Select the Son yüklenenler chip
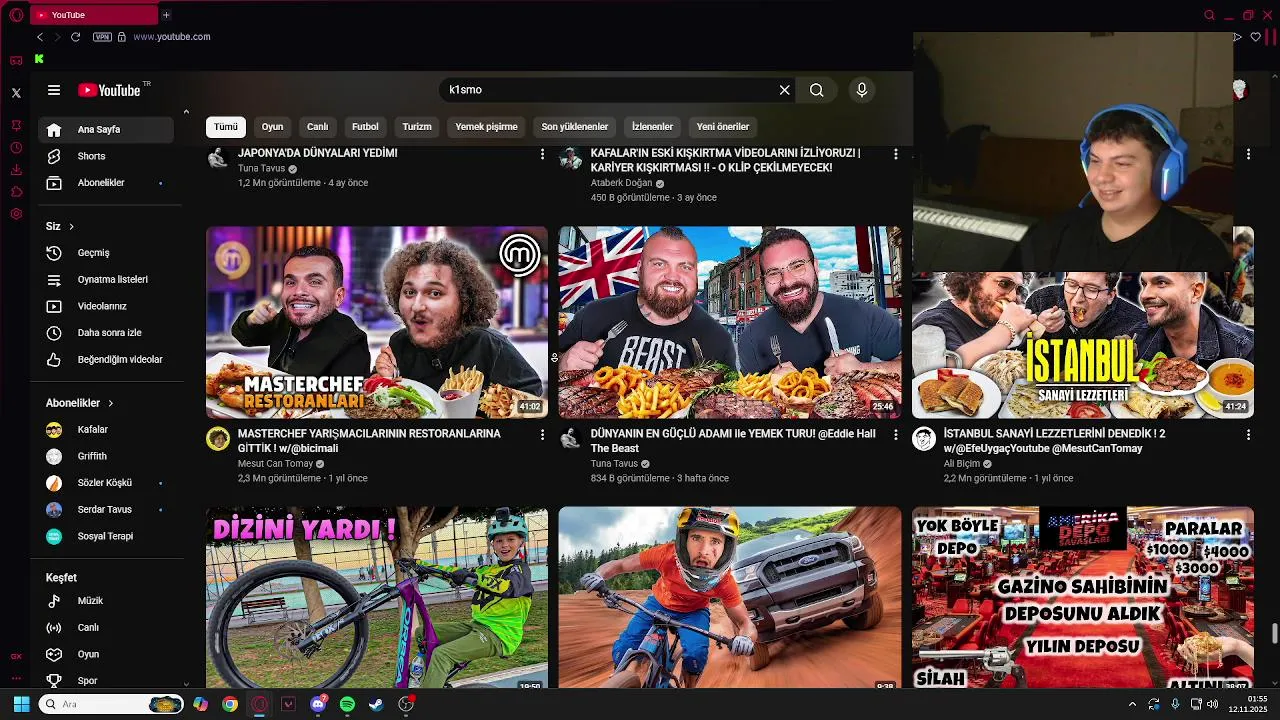Viewport: 1280px width, 720px height. click(x=575, y=127)
